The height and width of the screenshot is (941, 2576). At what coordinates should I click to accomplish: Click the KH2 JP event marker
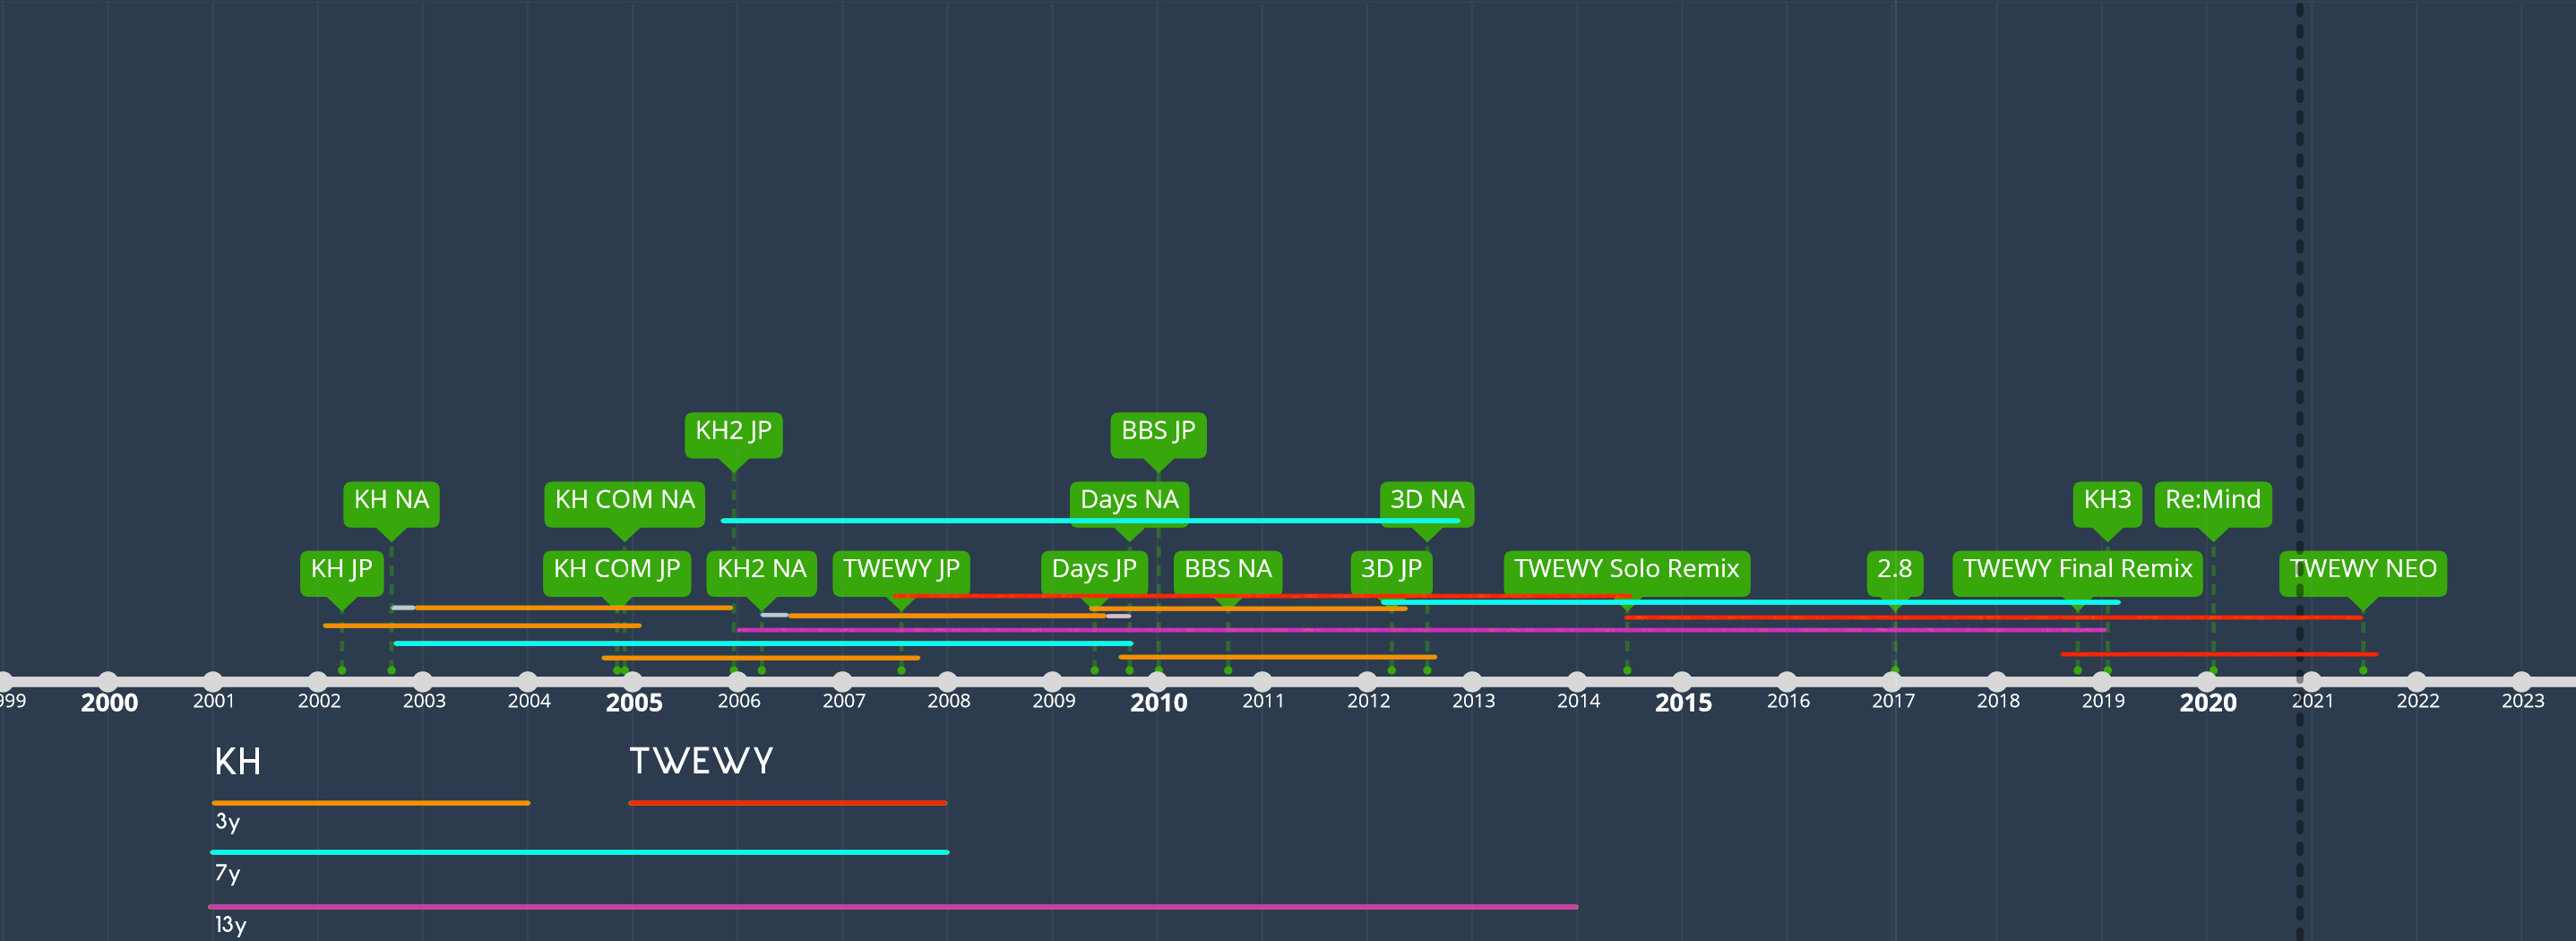tap(733, 431)
